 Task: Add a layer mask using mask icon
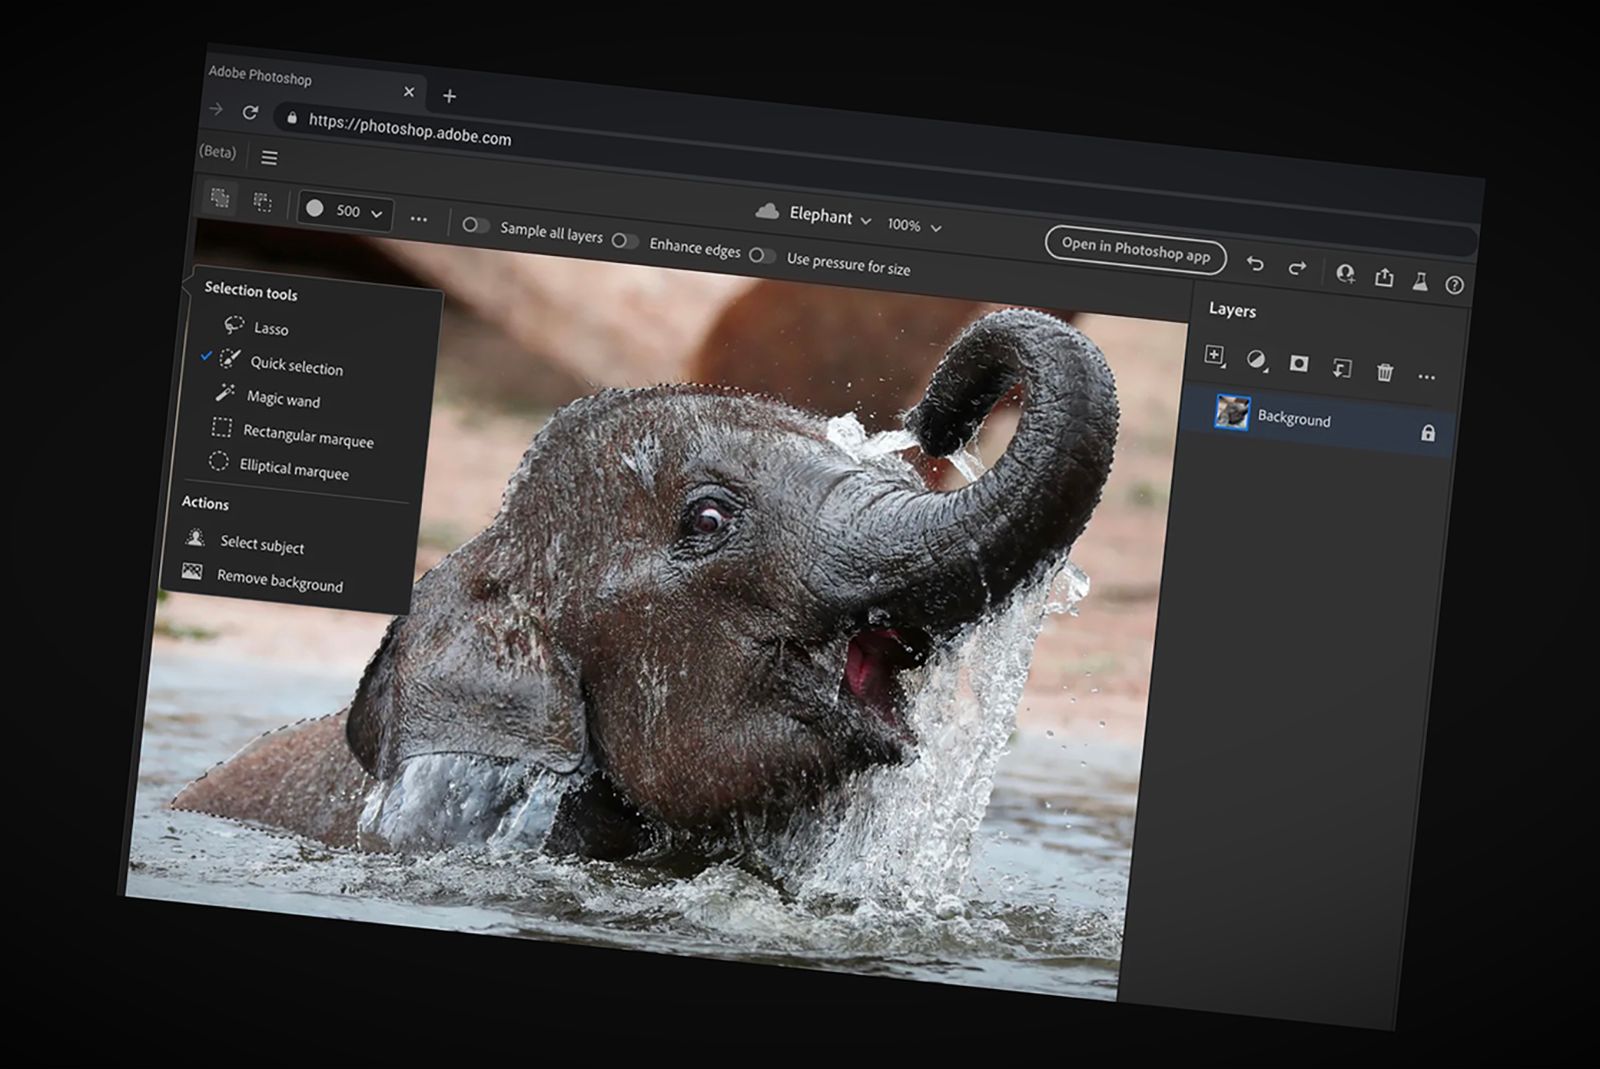pos(1298,363)
